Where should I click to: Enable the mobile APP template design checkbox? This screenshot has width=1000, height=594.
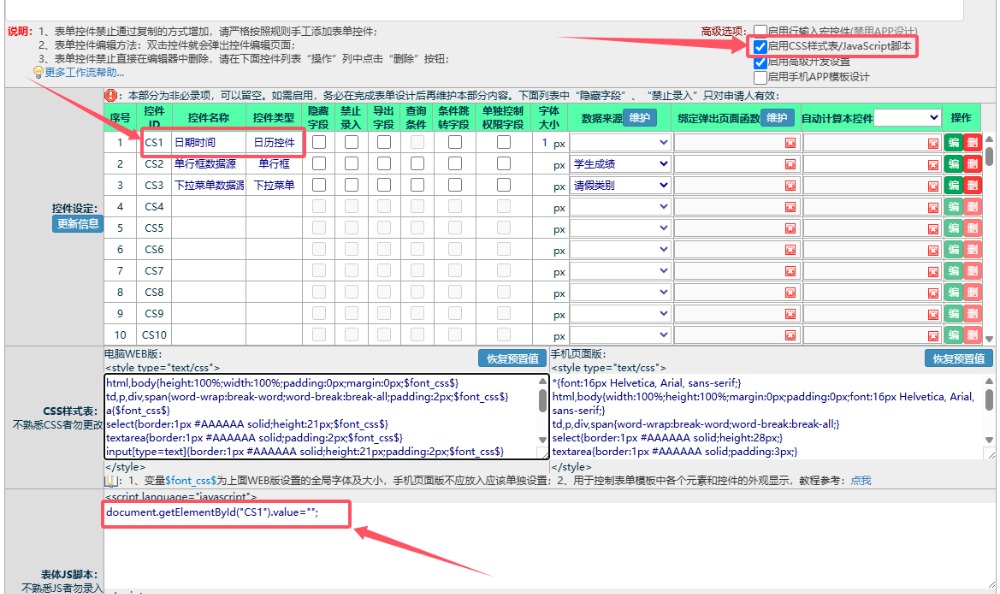(760, 77)
